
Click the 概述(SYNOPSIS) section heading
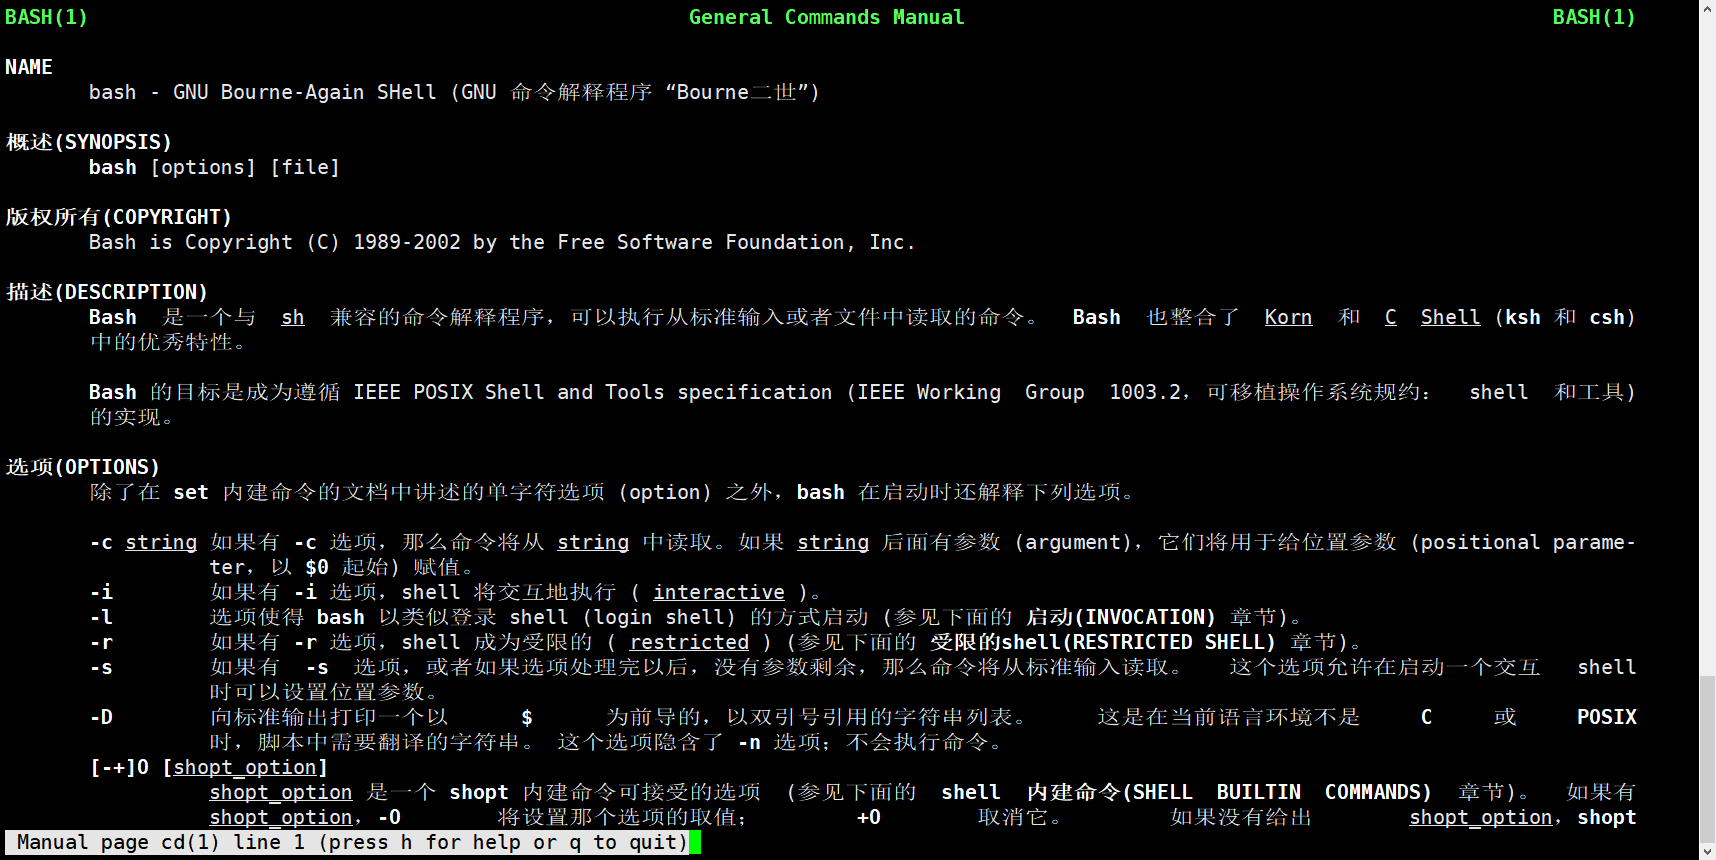(89, 142)
